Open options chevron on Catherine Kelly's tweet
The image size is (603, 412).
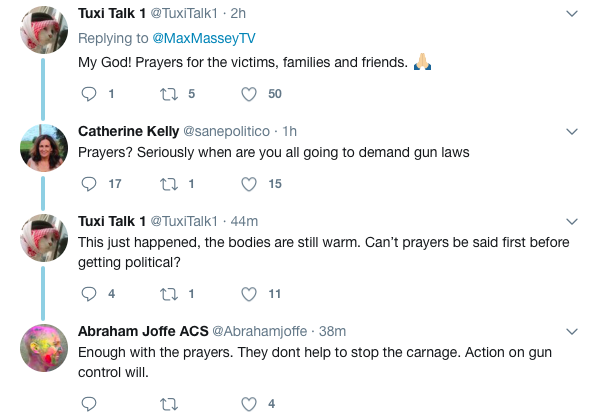(572, 132)
